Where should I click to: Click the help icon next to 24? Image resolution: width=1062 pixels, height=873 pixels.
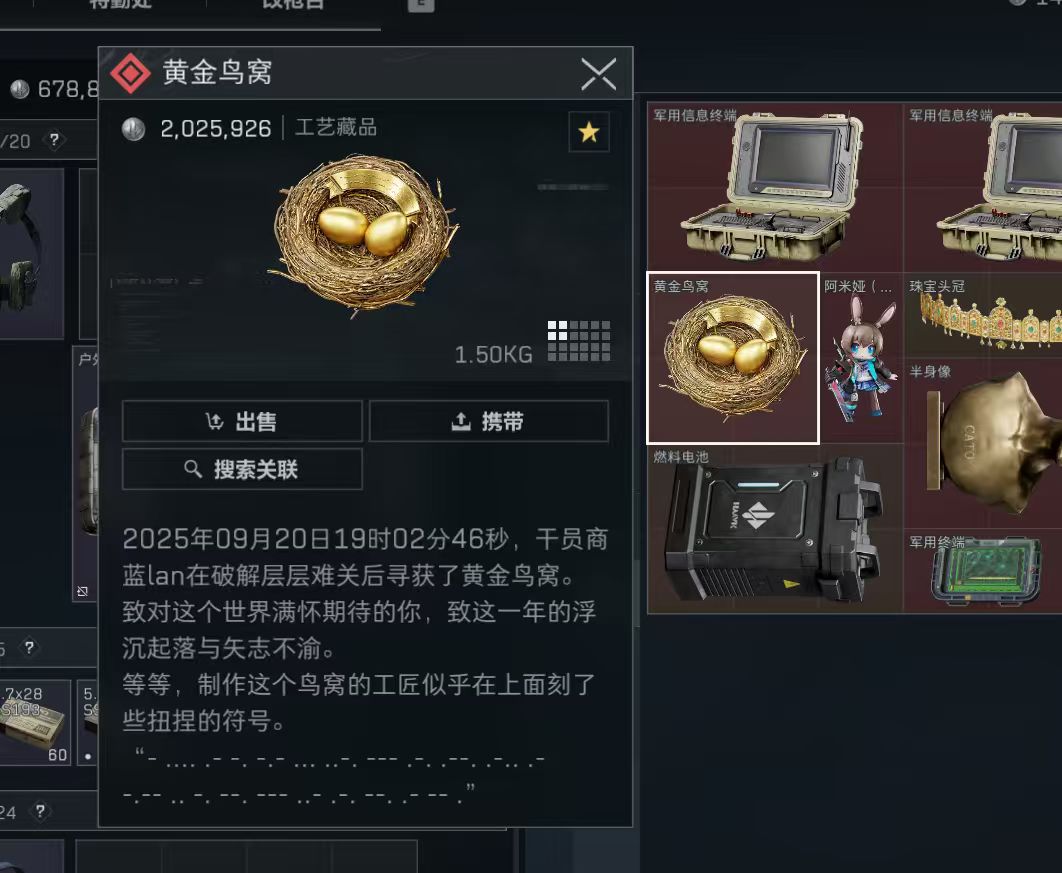[x=40, y=811]
